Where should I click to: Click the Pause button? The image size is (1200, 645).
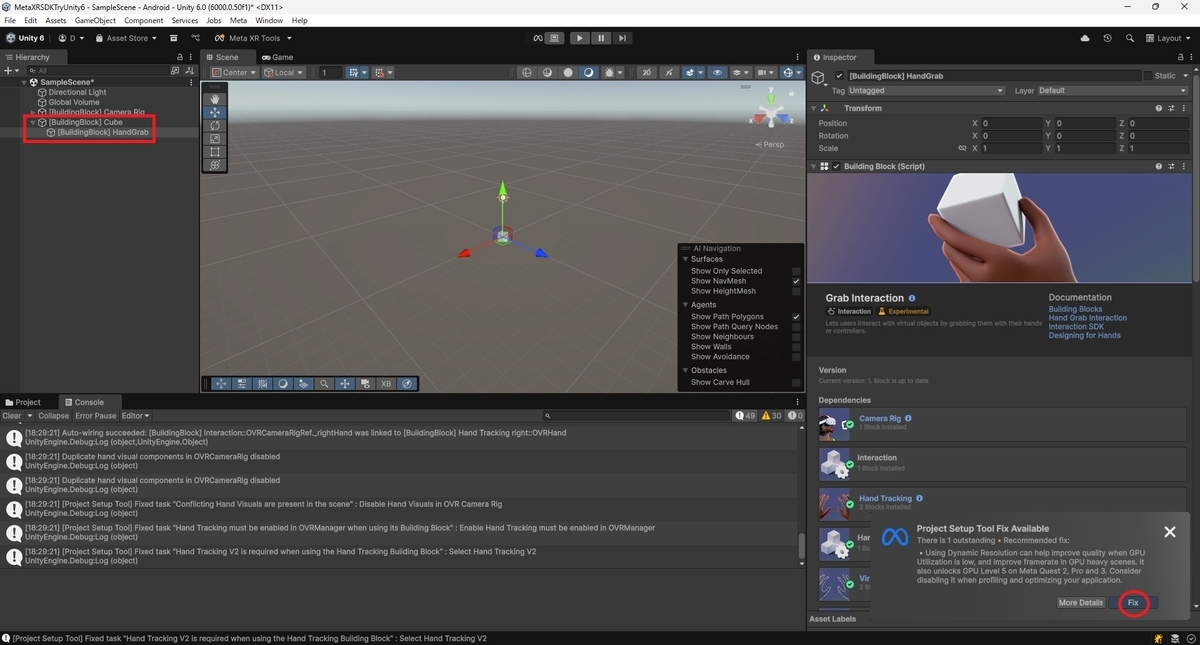coord(601,38)
